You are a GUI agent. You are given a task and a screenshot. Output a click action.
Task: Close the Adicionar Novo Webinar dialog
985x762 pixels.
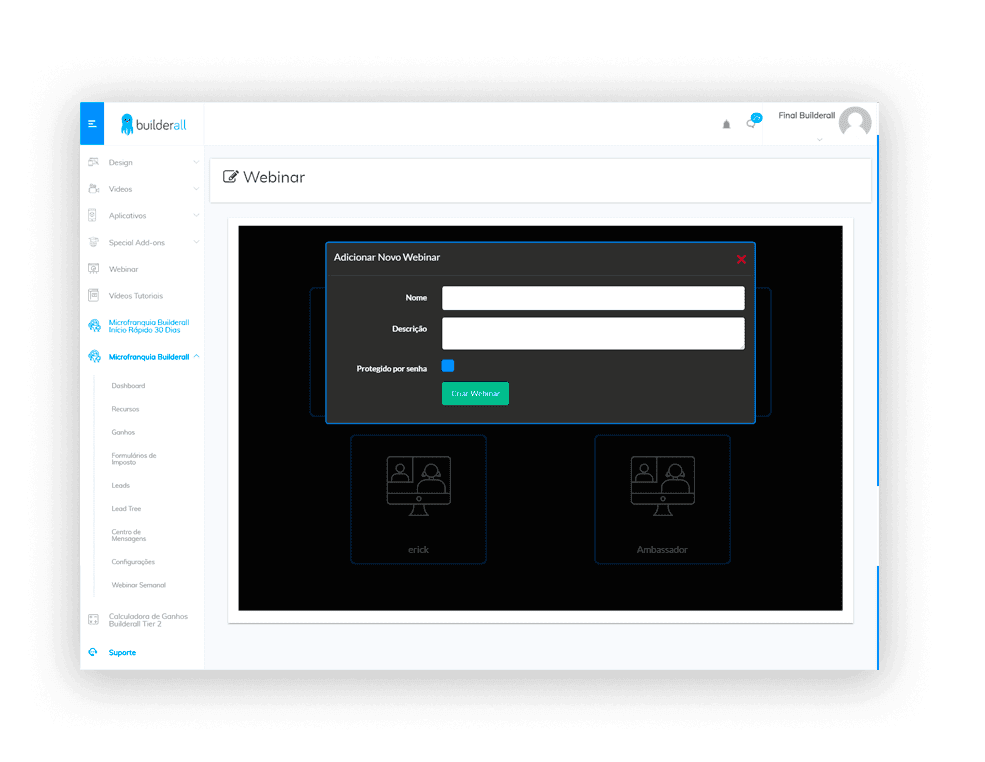click(741, 259)
